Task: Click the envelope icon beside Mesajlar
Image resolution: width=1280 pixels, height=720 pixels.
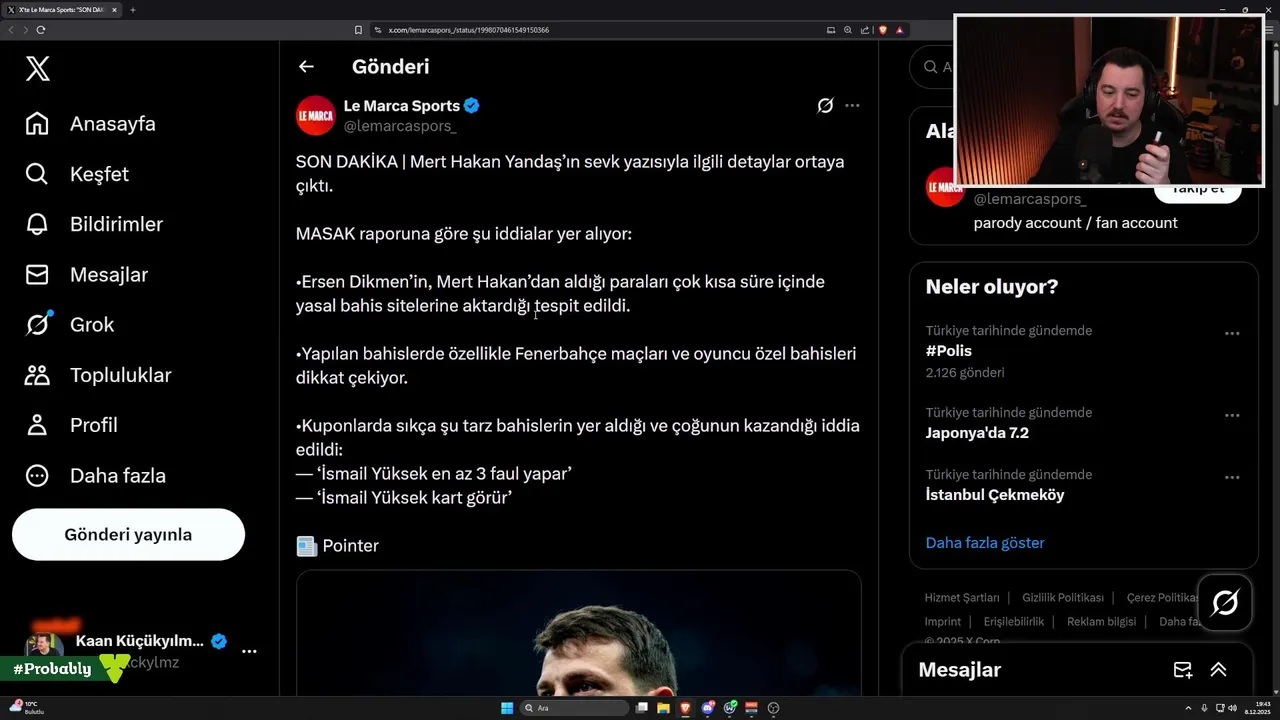Action: click(x=37, y=274)
